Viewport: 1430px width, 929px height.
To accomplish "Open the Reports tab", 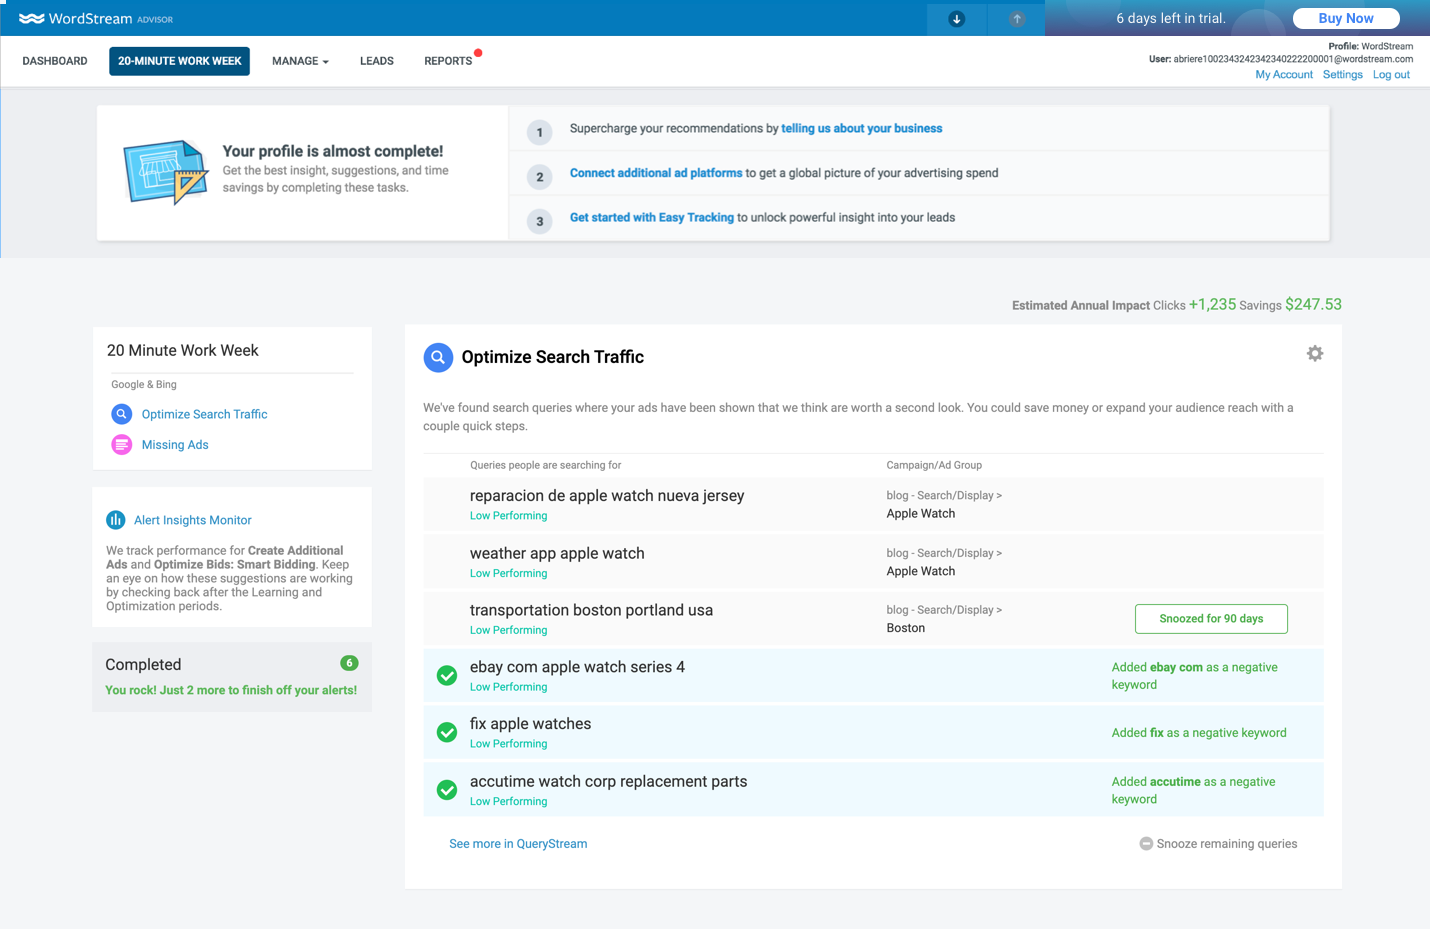I will click(448, 61).
